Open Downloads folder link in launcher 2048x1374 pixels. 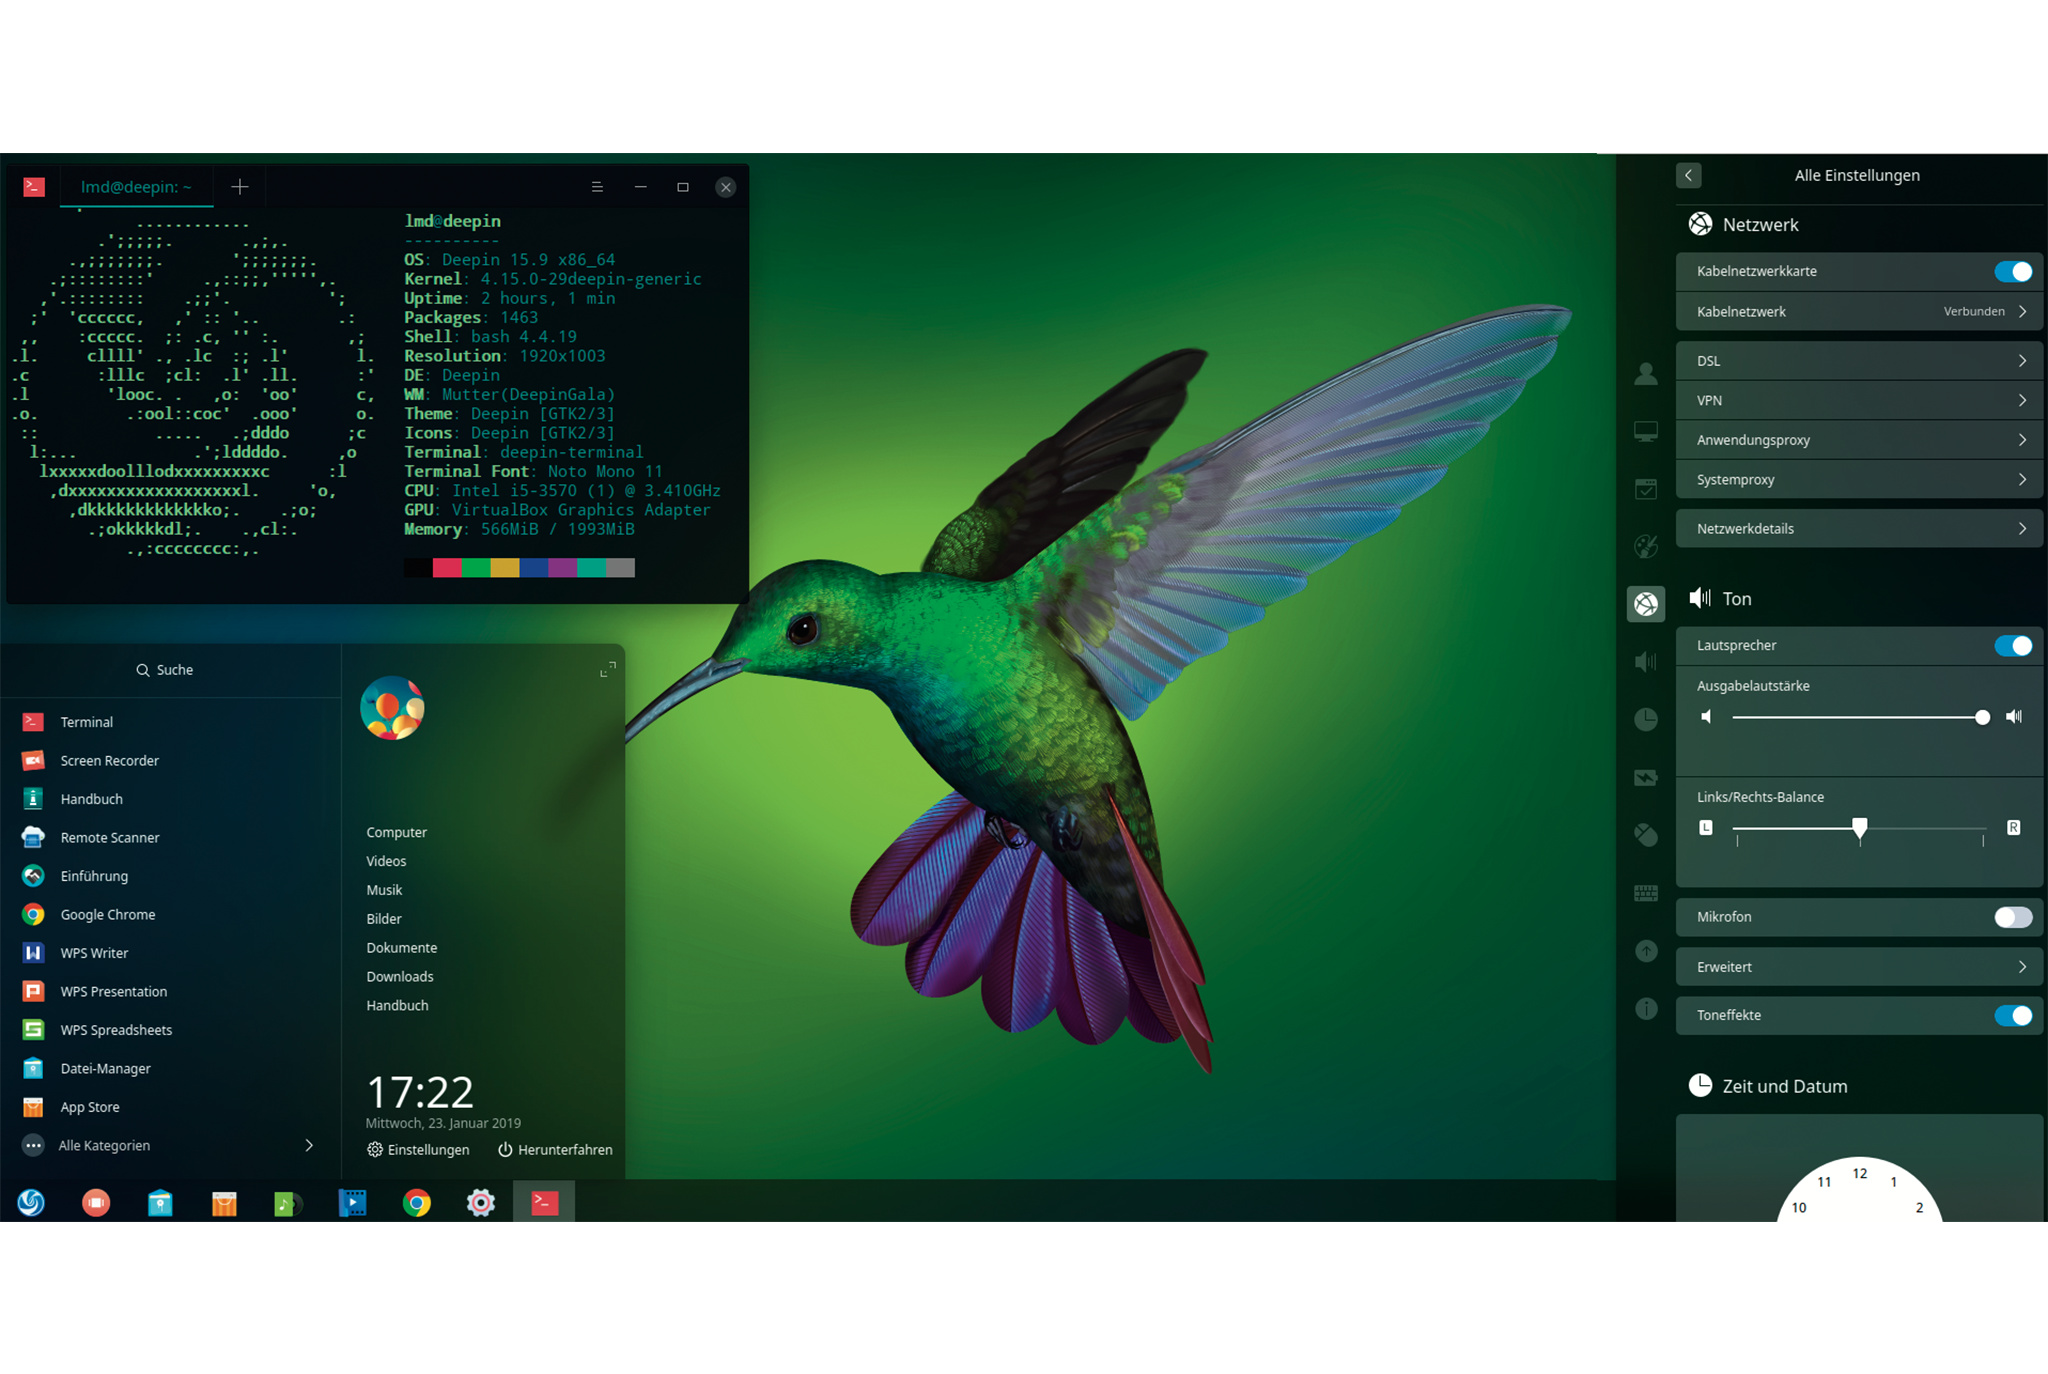pyautogui.click(x=399, y=976)
